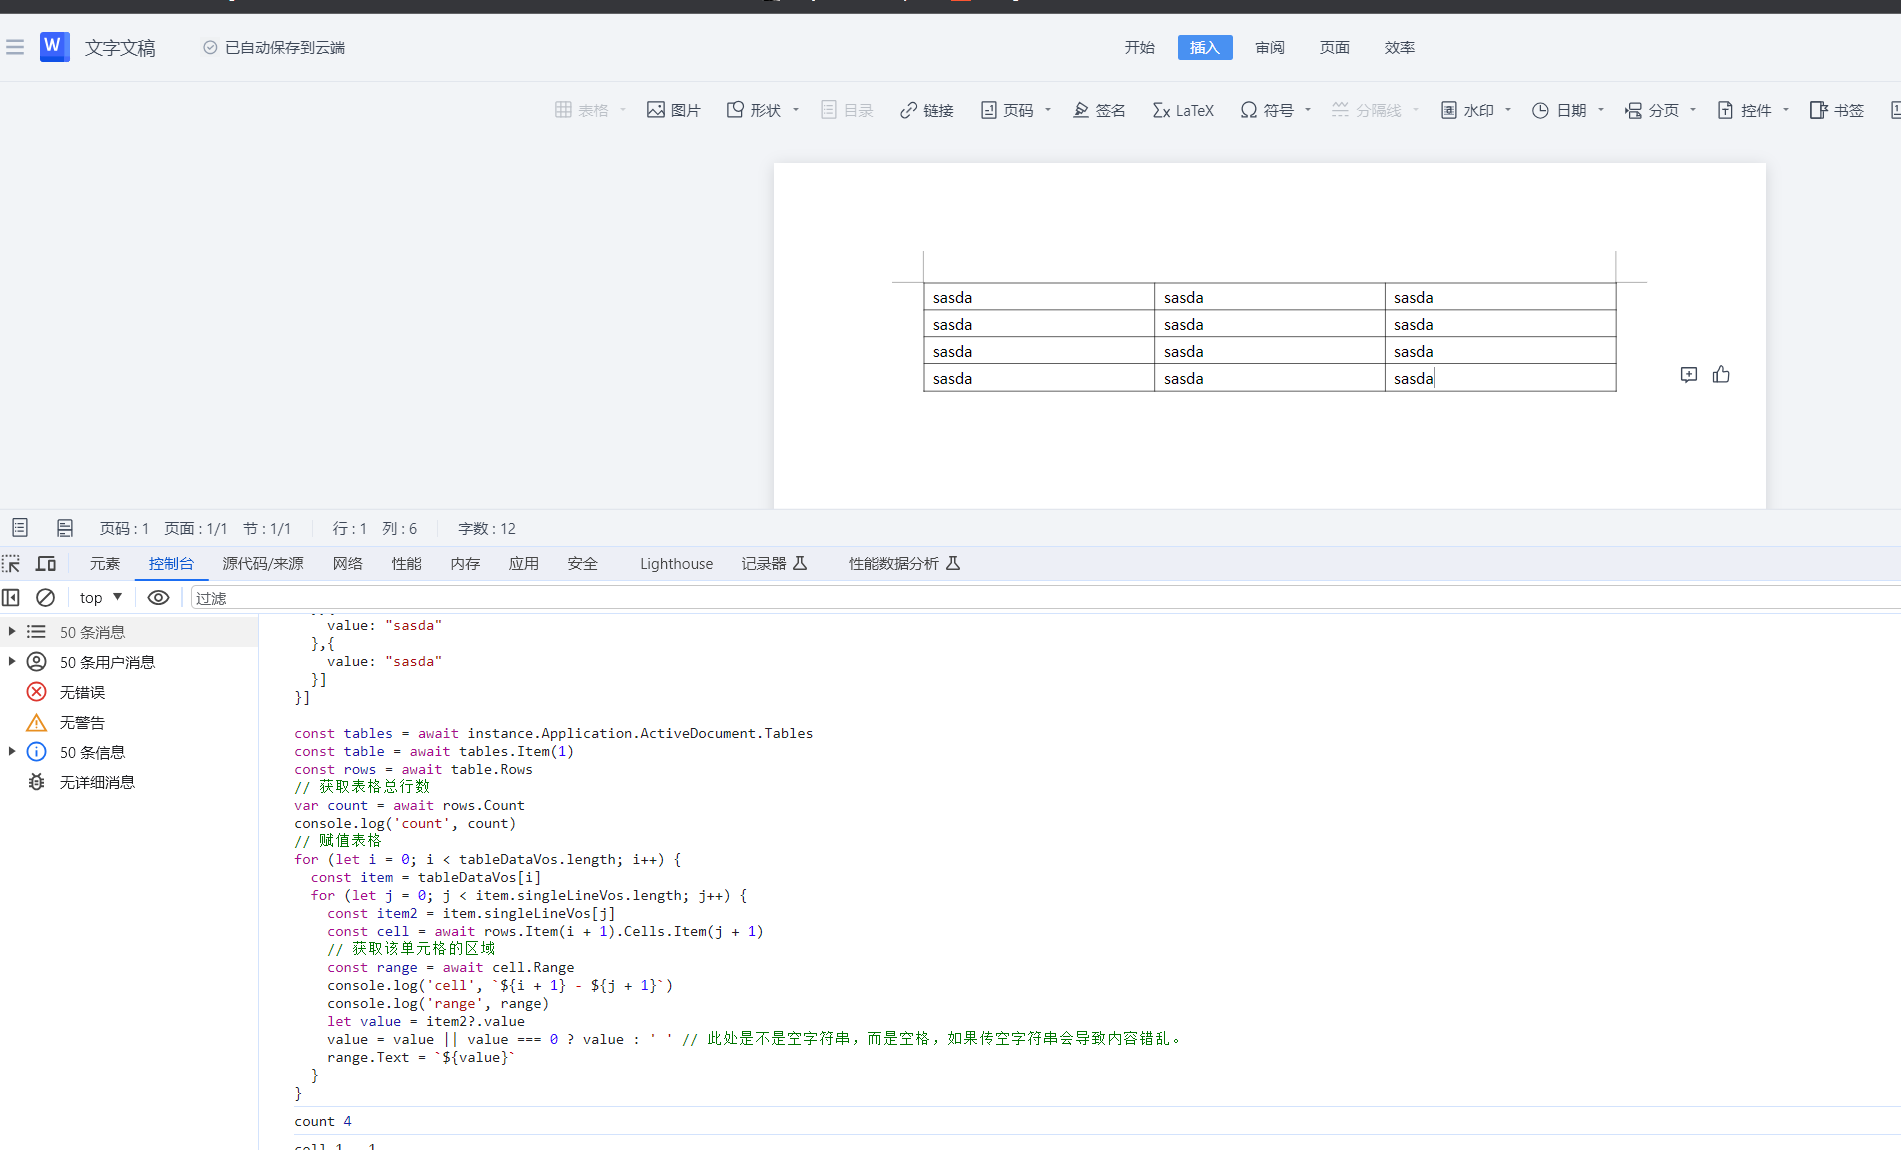Select the 插入 ribbon tab
Viewport: 1901px width, 1150px height.
click(1205, 47)
